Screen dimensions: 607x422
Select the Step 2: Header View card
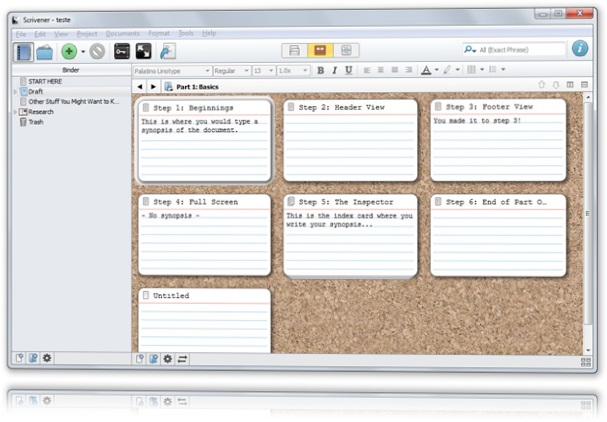pyautogui.click(x=350, y=140)
